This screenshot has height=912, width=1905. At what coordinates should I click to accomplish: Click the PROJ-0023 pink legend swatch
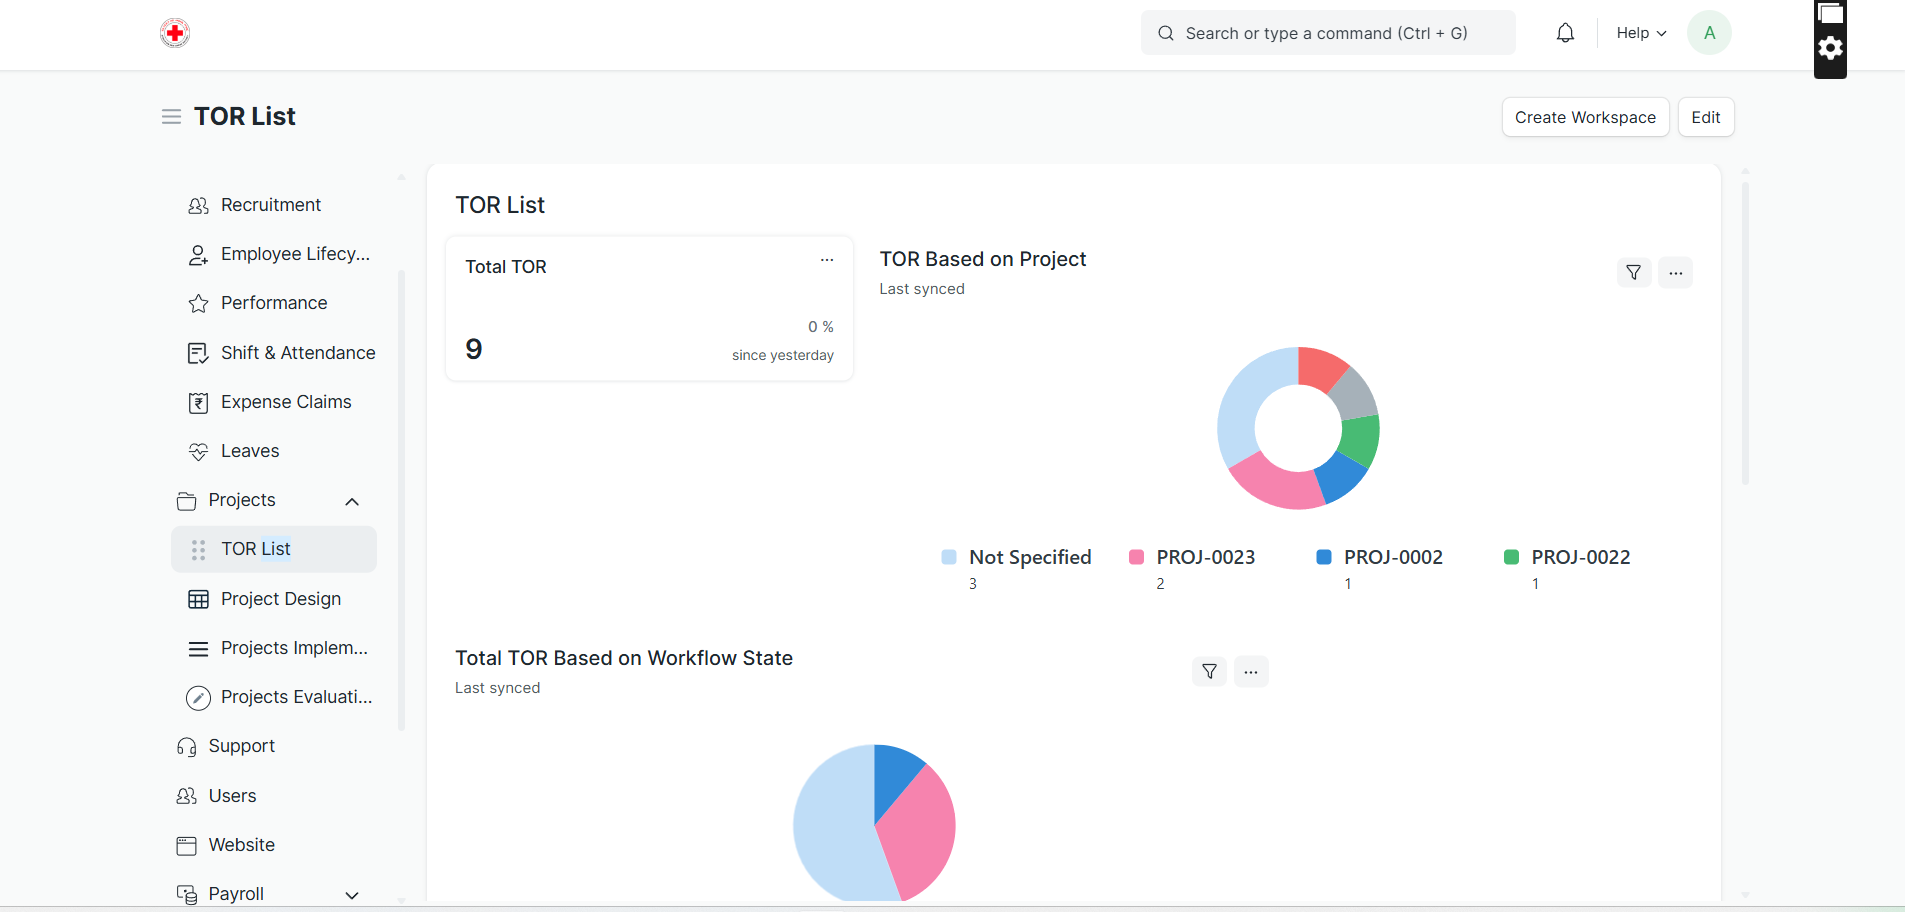click(x=1136, y=557)
